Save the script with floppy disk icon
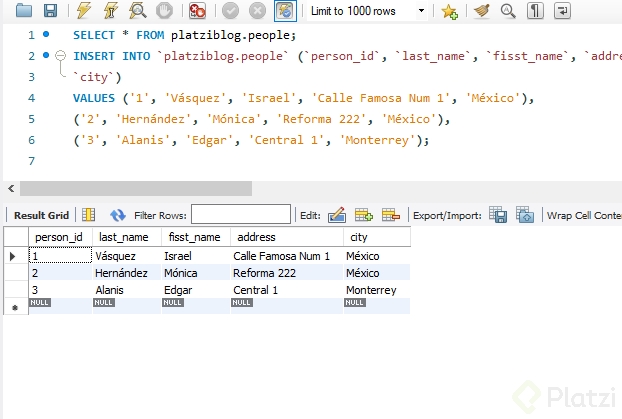The height and width of the screenshot is (419, 622). point(50,10)
